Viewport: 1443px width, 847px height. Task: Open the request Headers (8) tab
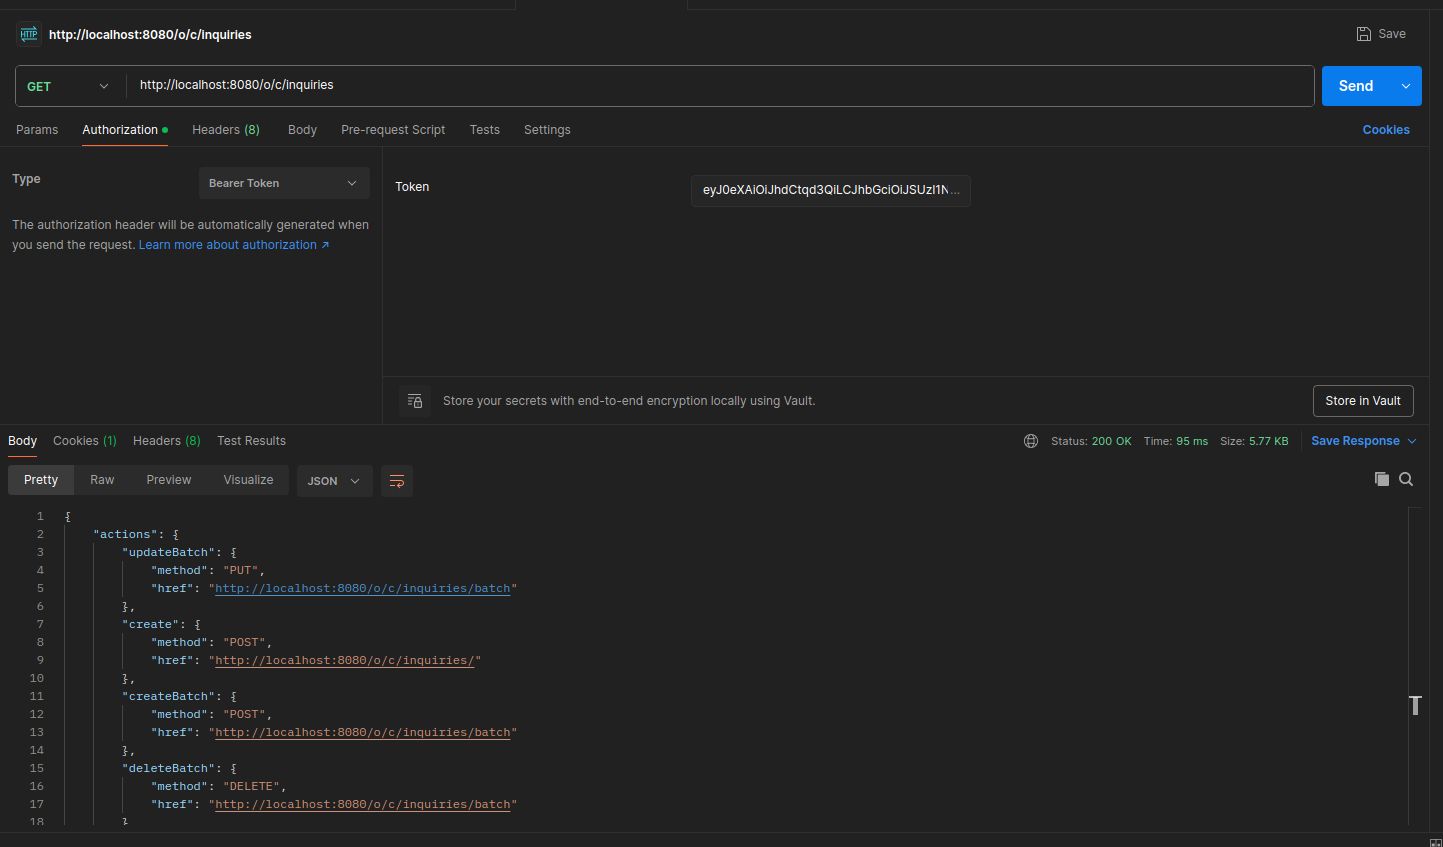226,130
